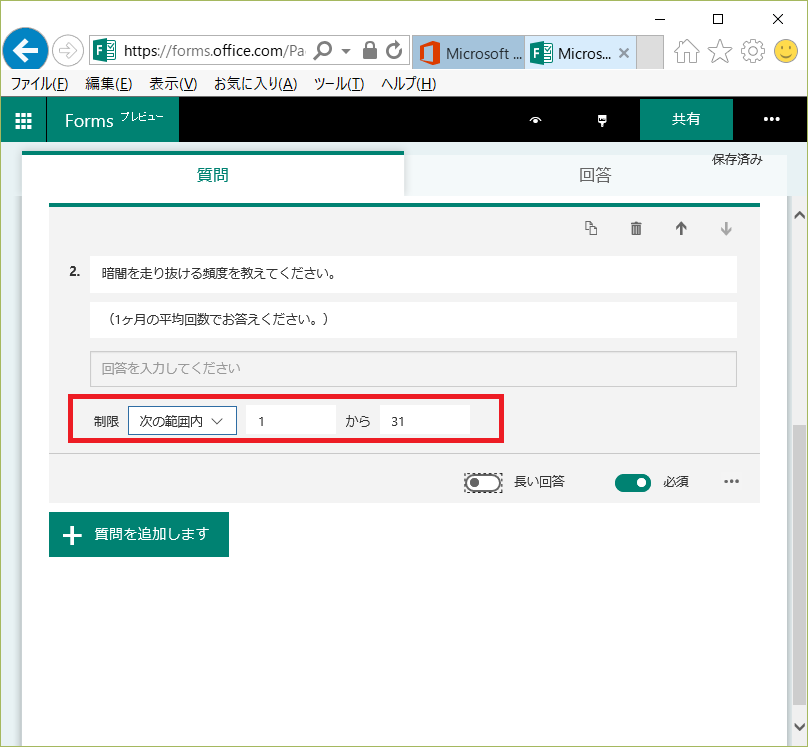Edit the question subtitle about 1ヶ月の平均回数
Image resolution: width=808 pixels, height=747 pixels.
[x=413, y=320]
